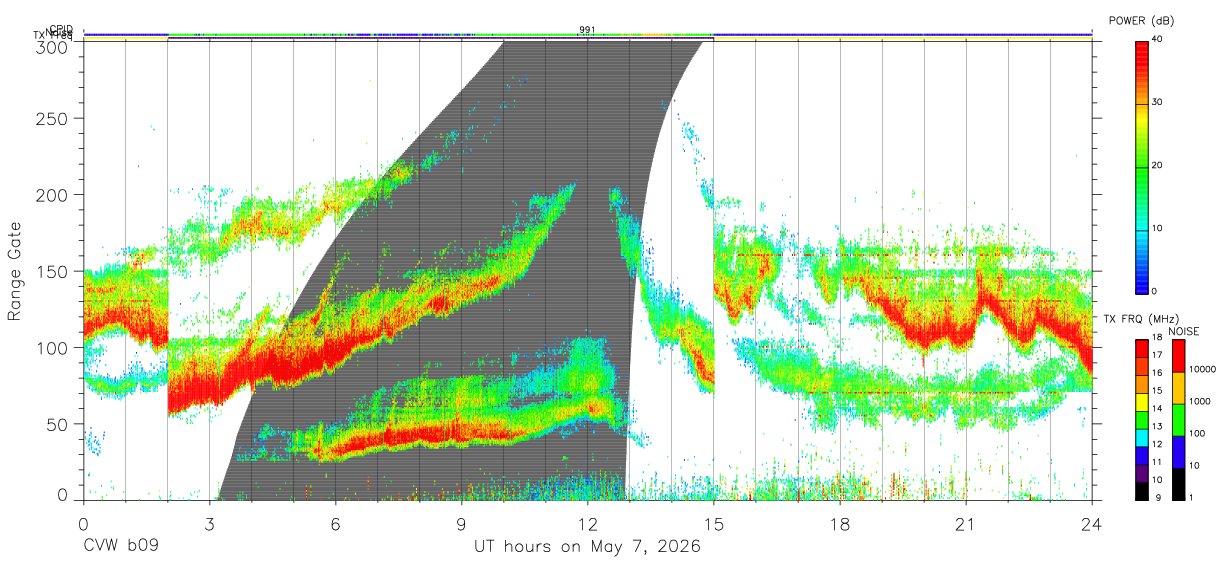Select black TX FRQ swatch (9-10)
1228x567 pixels.
[1142, 492]
